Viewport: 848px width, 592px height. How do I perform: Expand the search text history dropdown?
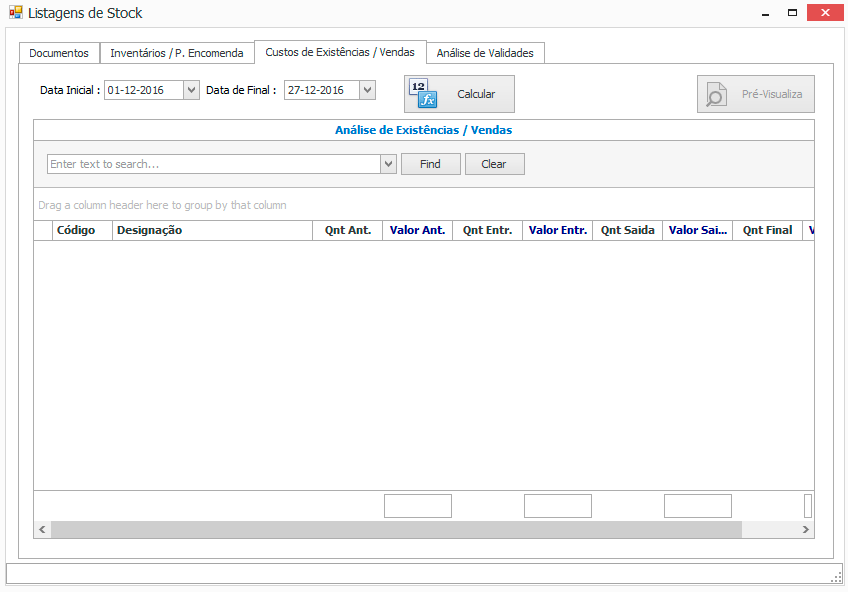click(388, 164)
